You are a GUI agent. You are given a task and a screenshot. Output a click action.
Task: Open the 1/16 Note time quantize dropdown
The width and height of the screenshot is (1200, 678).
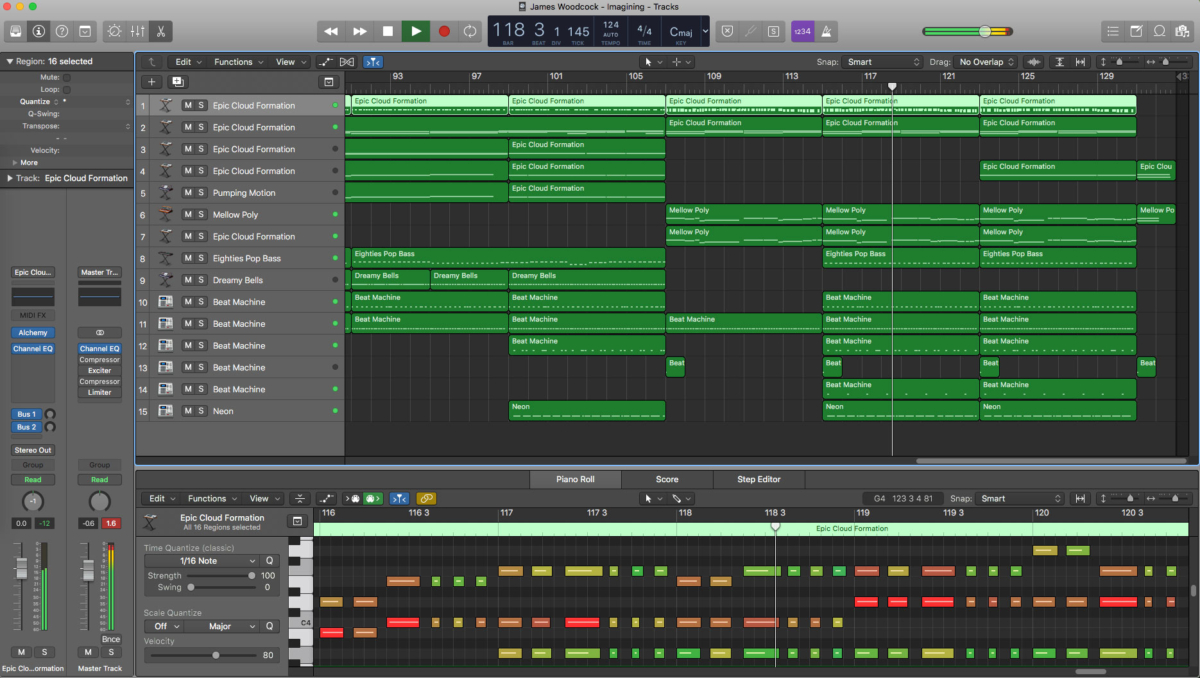point(202,561)
